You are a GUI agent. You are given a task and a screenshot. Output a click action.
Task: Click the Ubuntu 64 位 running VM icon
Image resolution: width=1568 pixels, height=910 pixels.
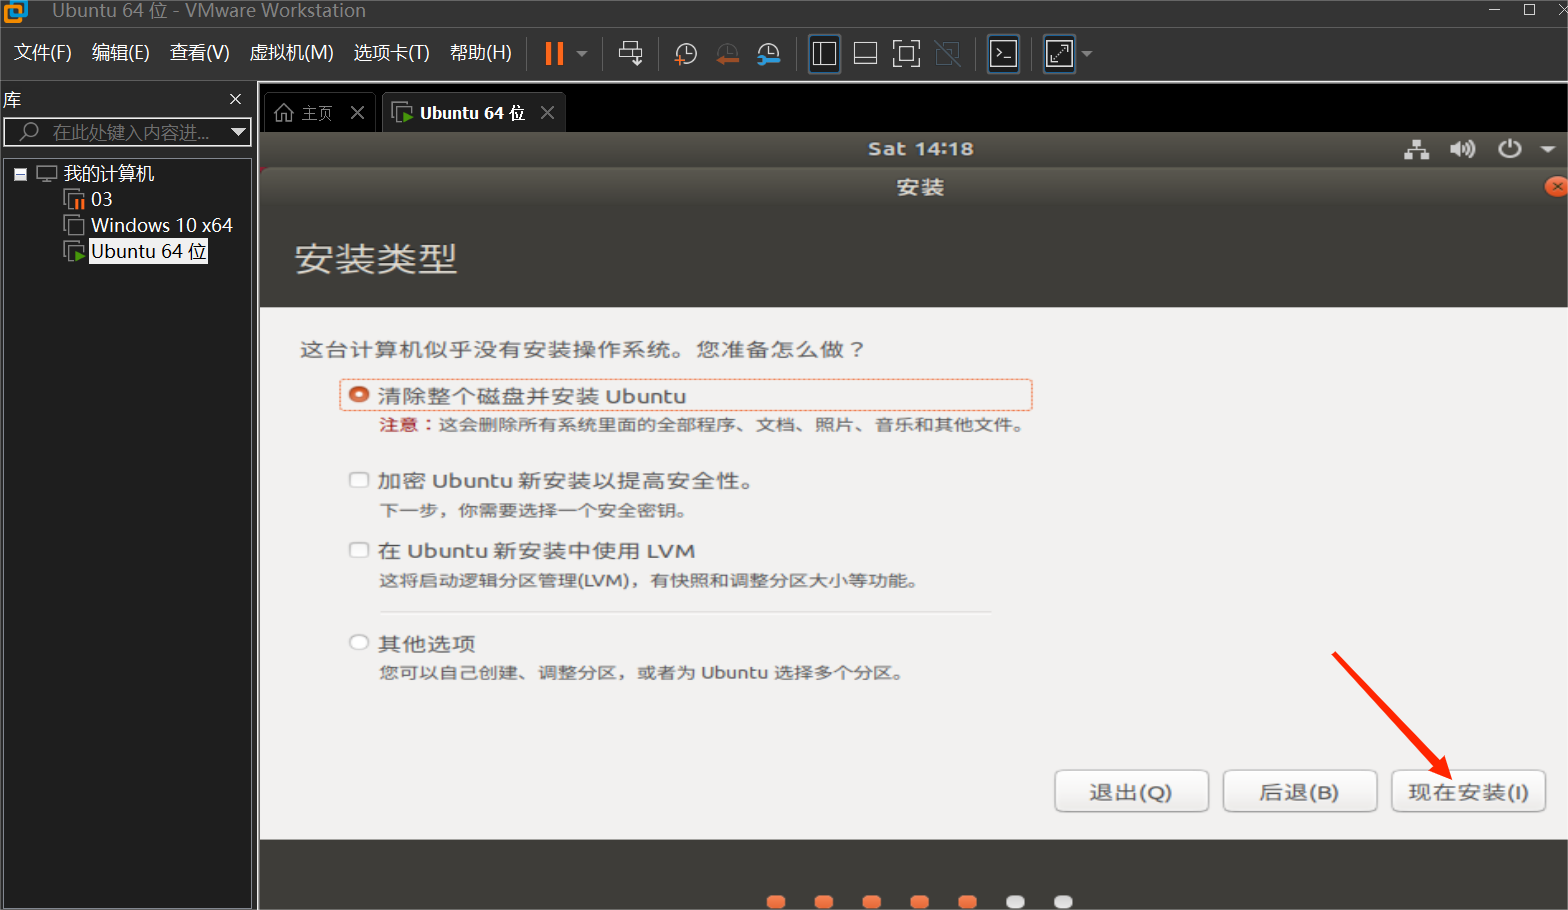click(x=75, y=252)
